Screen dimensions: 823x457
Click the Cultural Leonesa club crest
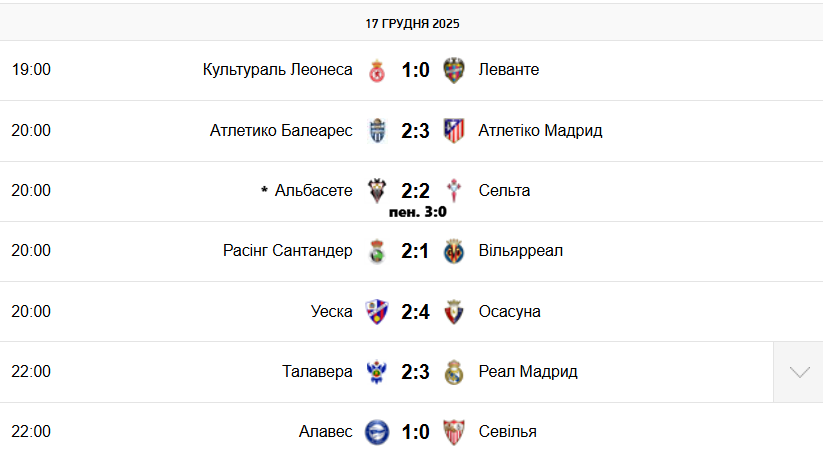pos(377,70)
